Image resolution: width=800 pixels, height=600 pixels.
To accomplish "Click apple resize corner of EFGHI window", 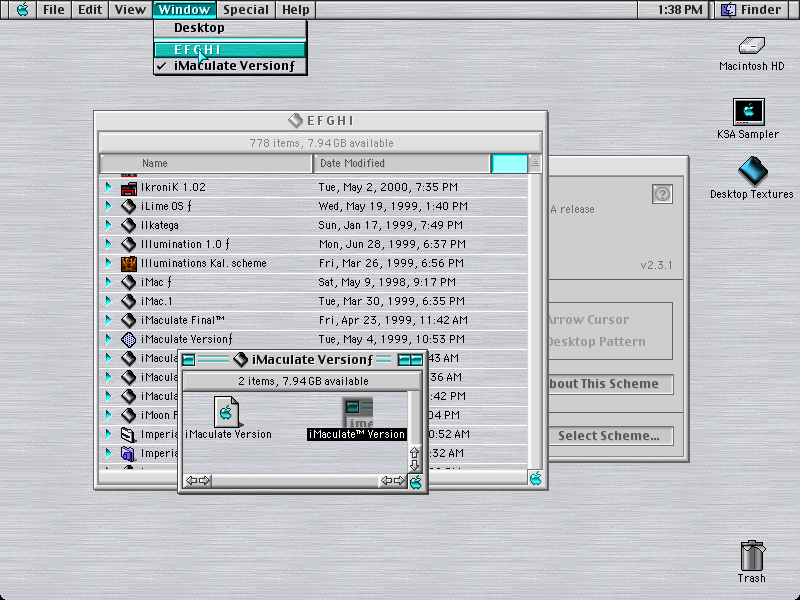I will (x=535, y=478).
